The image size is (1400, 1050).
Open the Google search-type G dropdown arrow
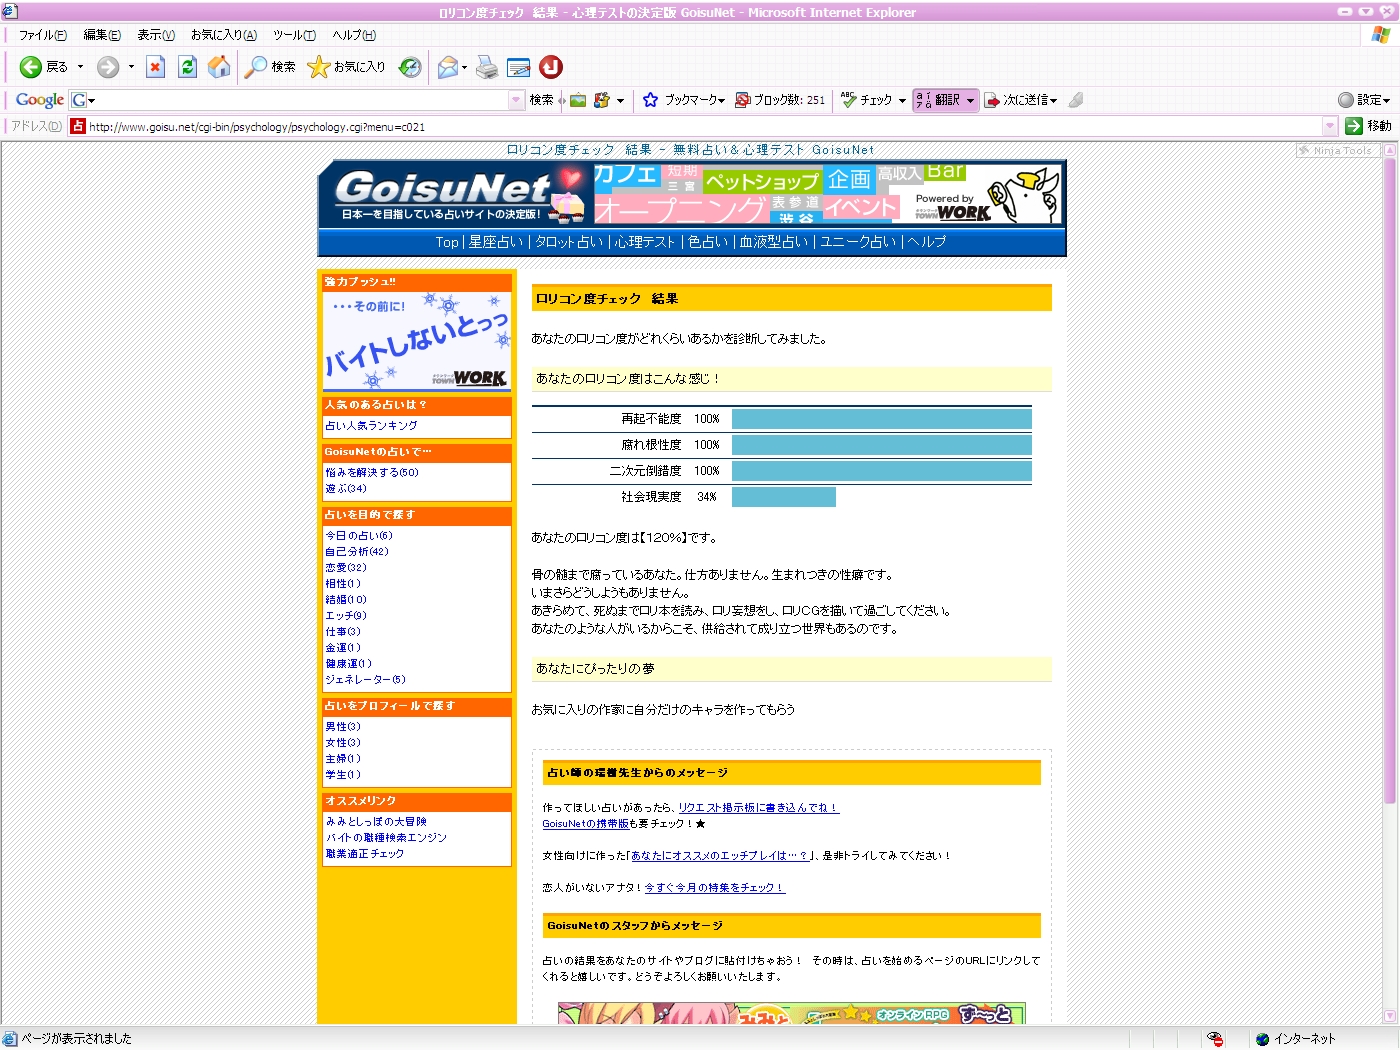pyautogui.click(x=91, y=100)
